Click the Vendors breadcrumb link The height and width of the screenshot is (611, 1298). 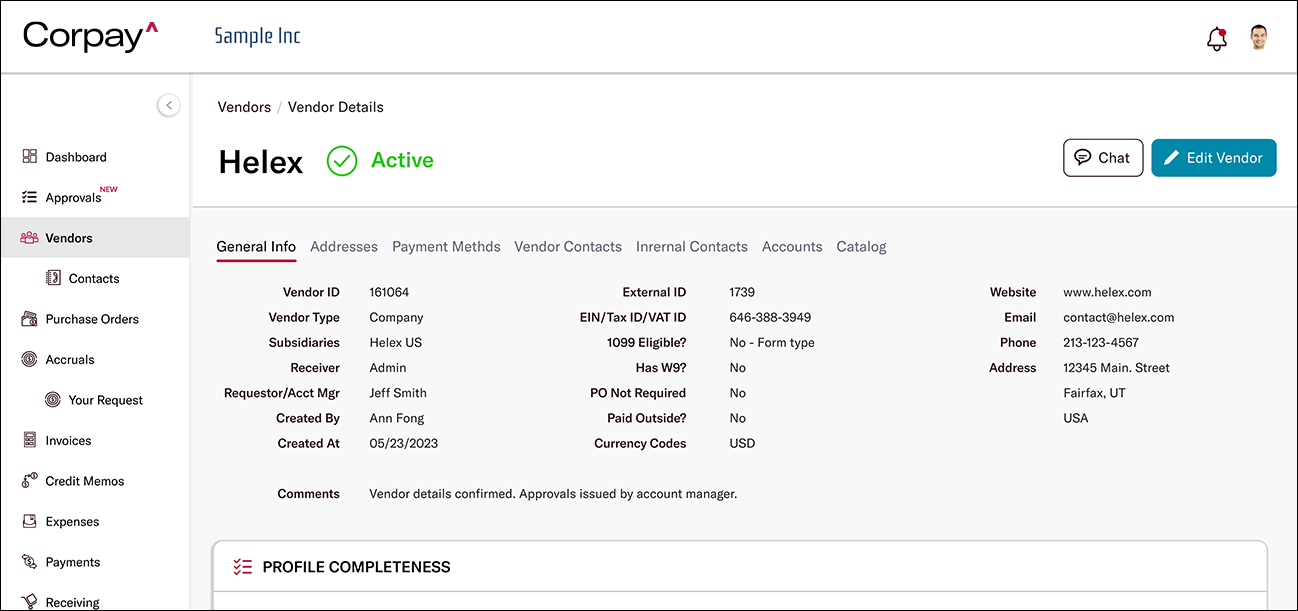(x=243, y=107)
